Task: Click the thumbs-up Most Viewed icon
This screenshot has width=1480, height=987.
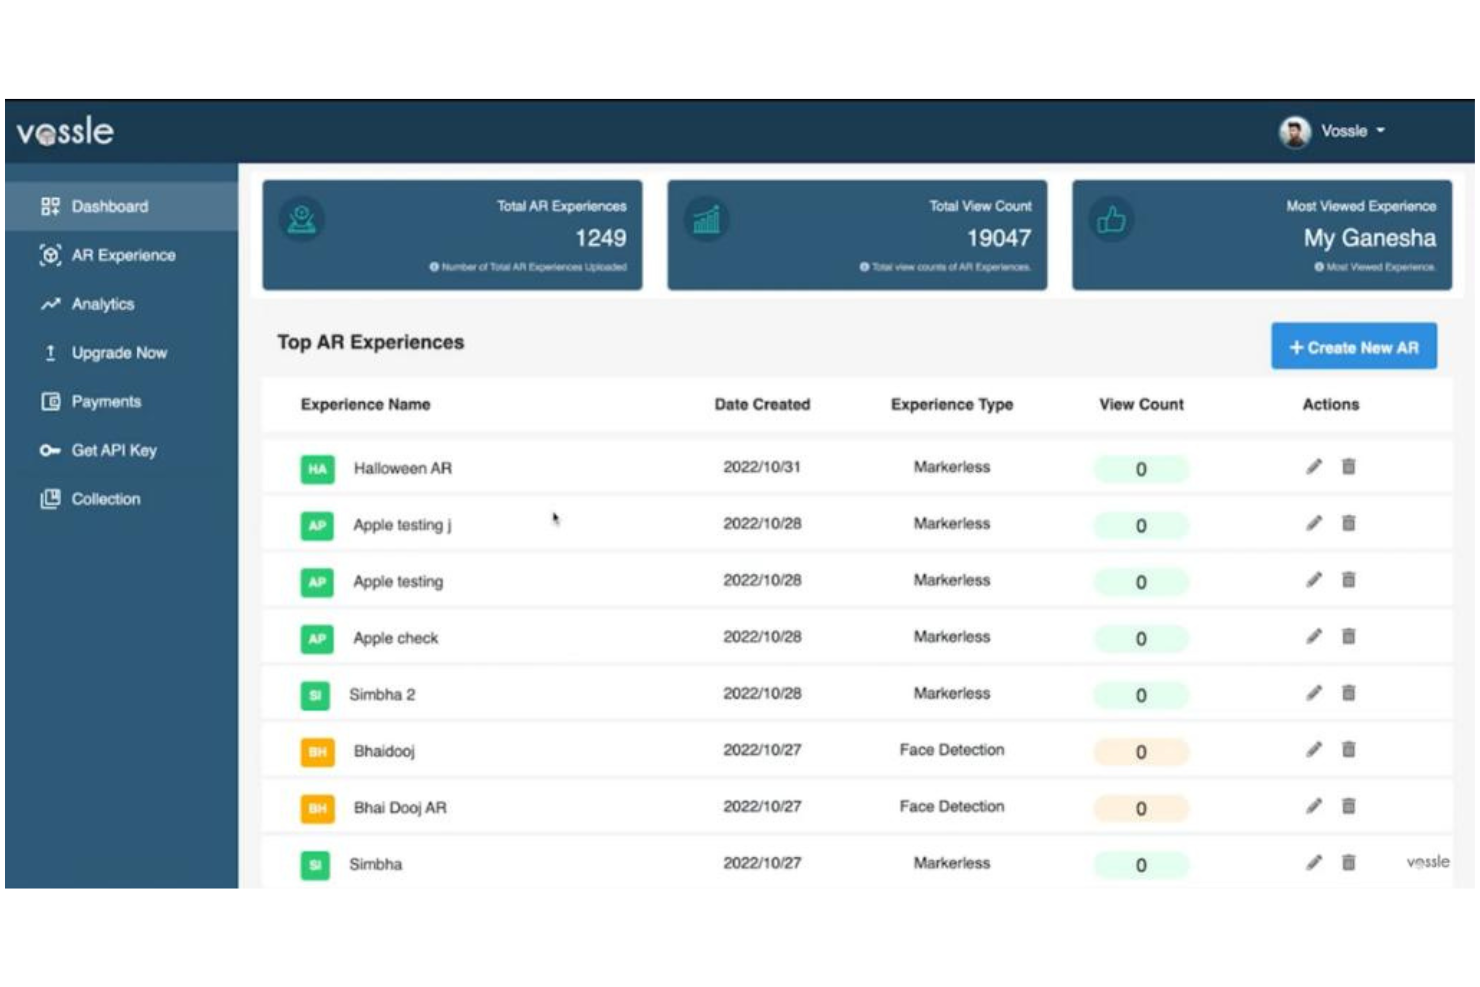Action: click(1111, 220)
